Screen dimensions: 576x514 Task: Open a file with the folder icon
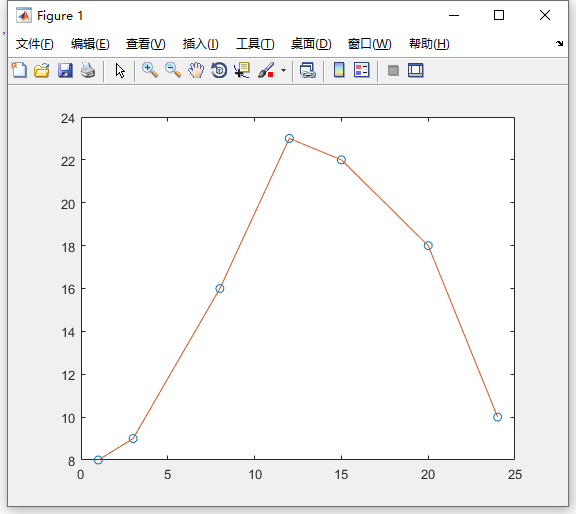click(x=42, y=70)
